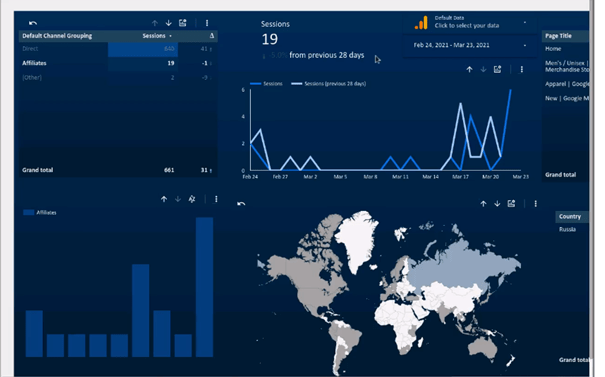Click 'Click to select your data' text
605x377 pixels.
click(466, 26)
